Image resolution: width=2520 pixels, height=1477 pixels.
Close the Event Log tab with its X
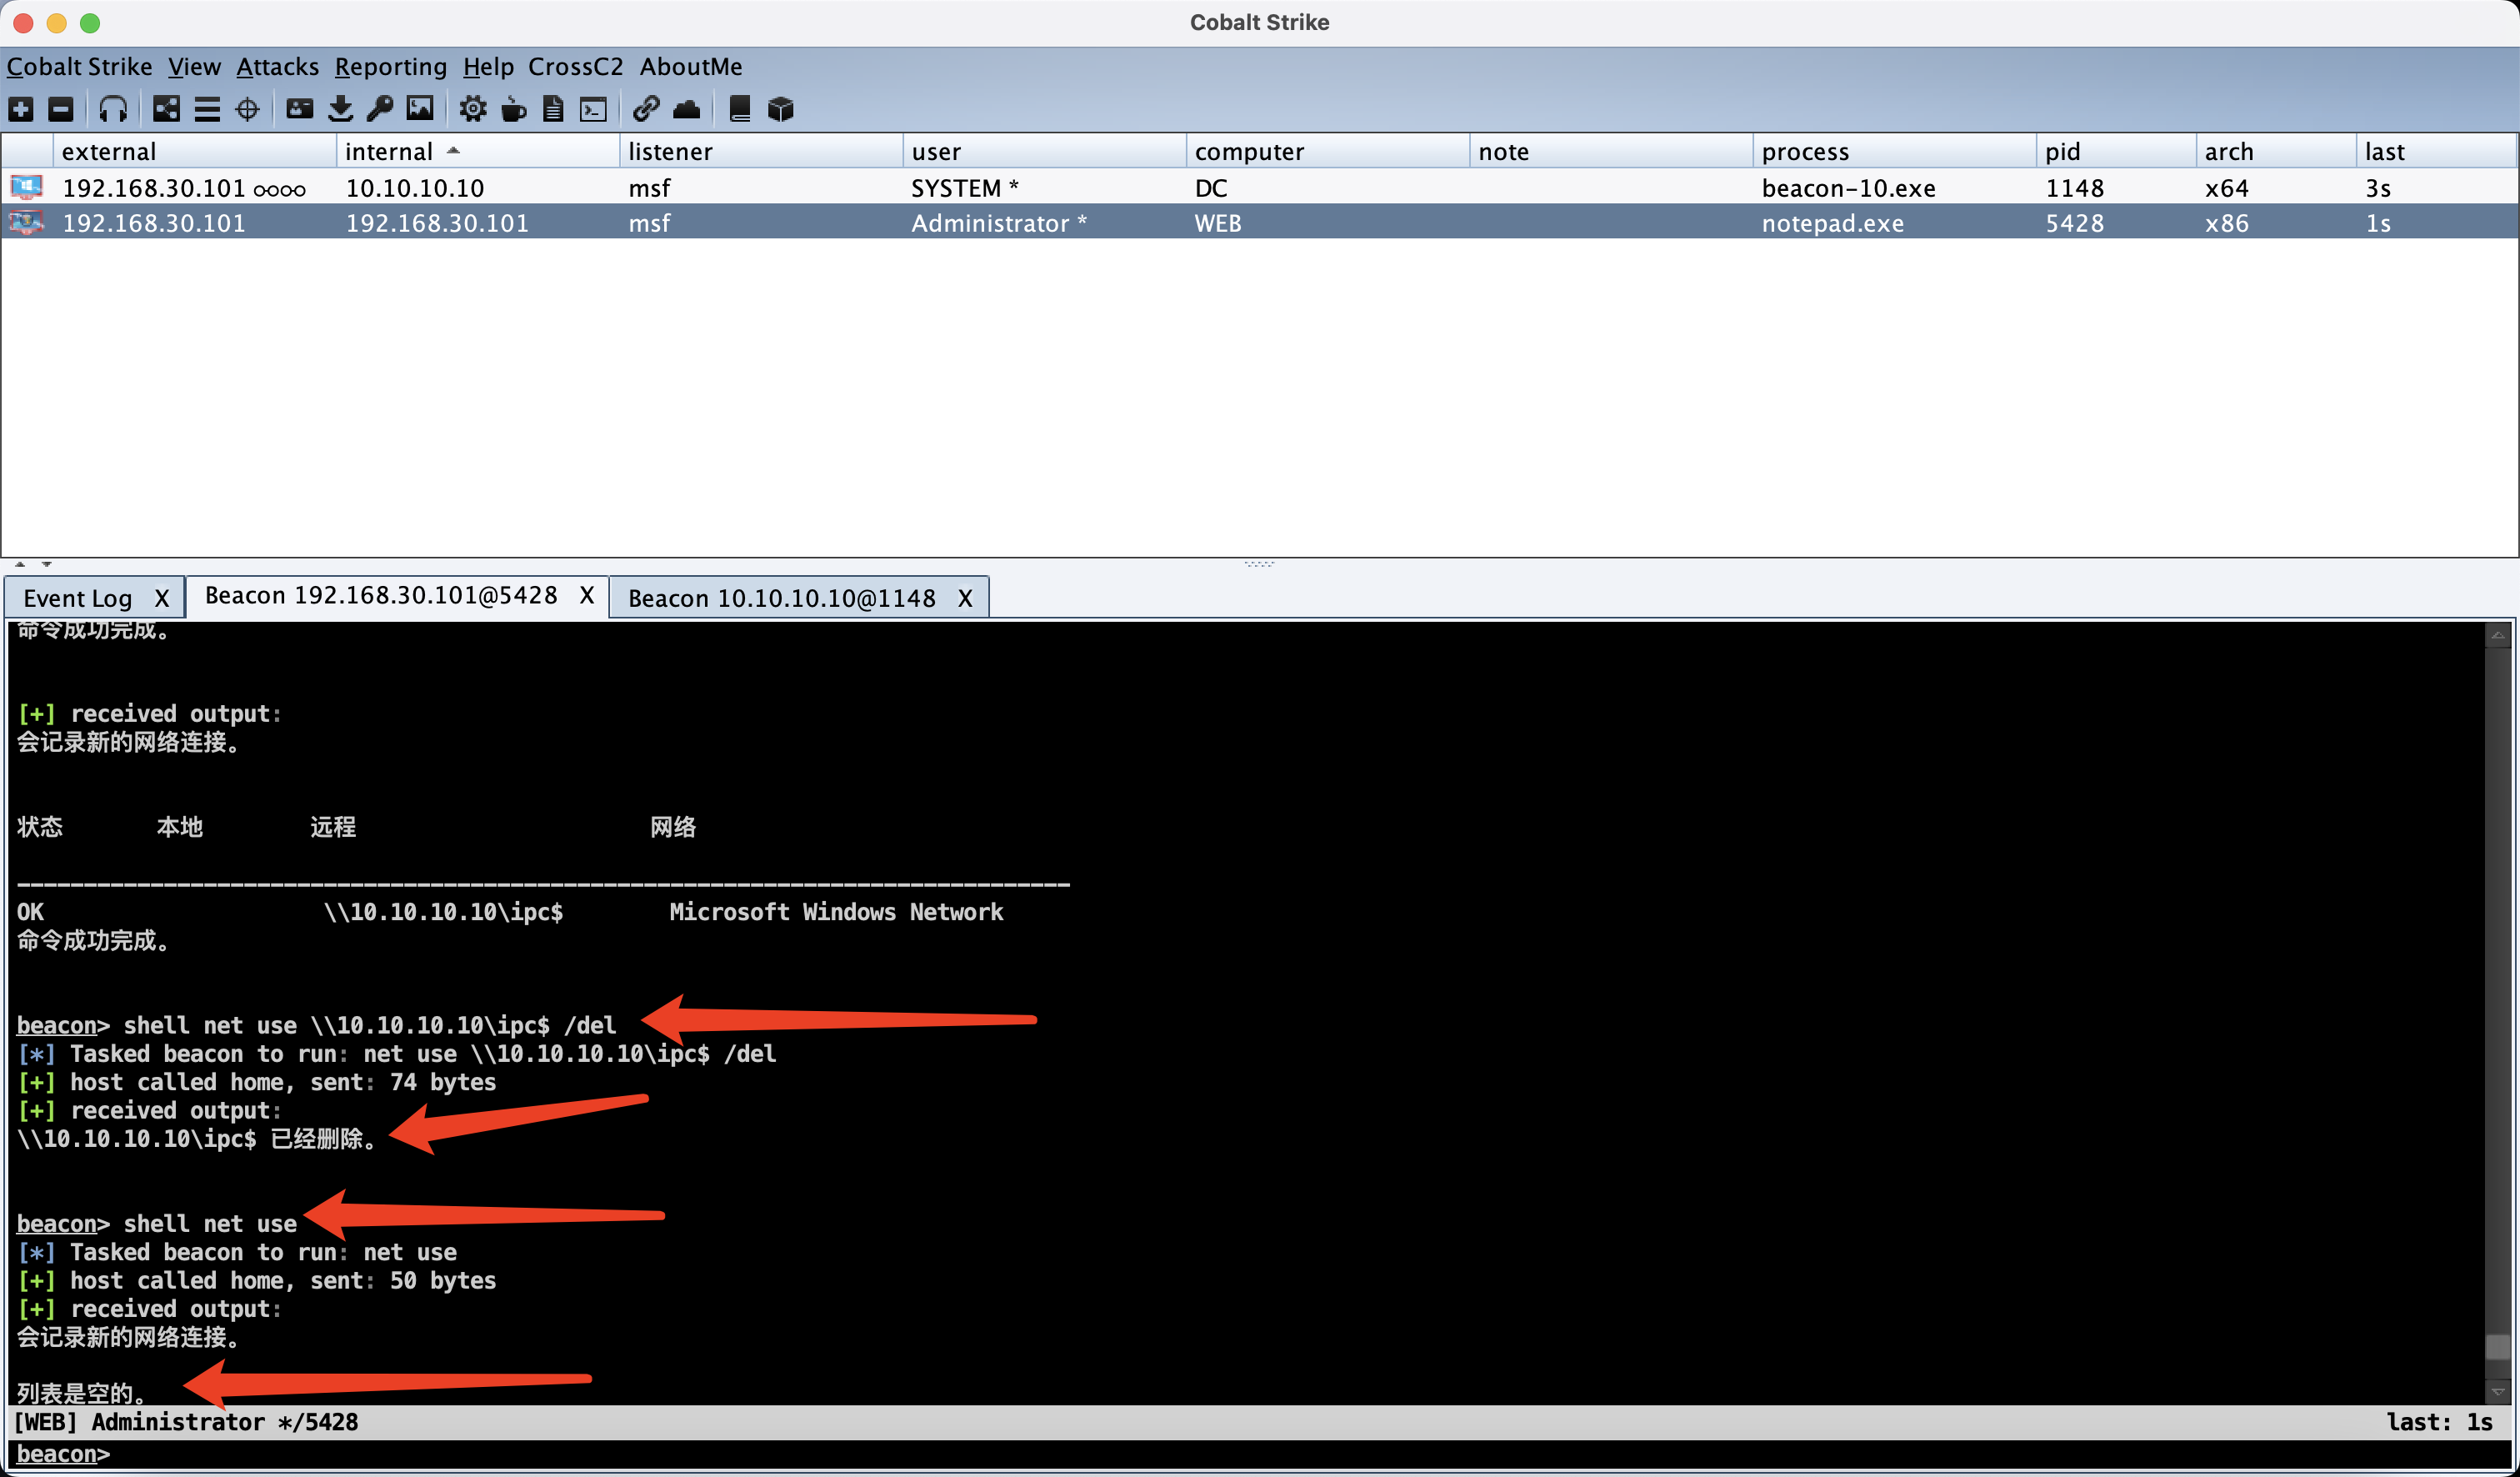161,598
